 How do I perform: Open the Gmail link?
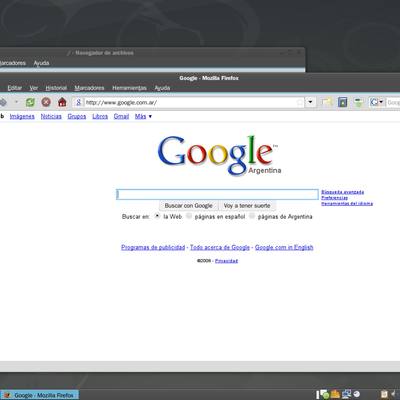click(121, 116)
